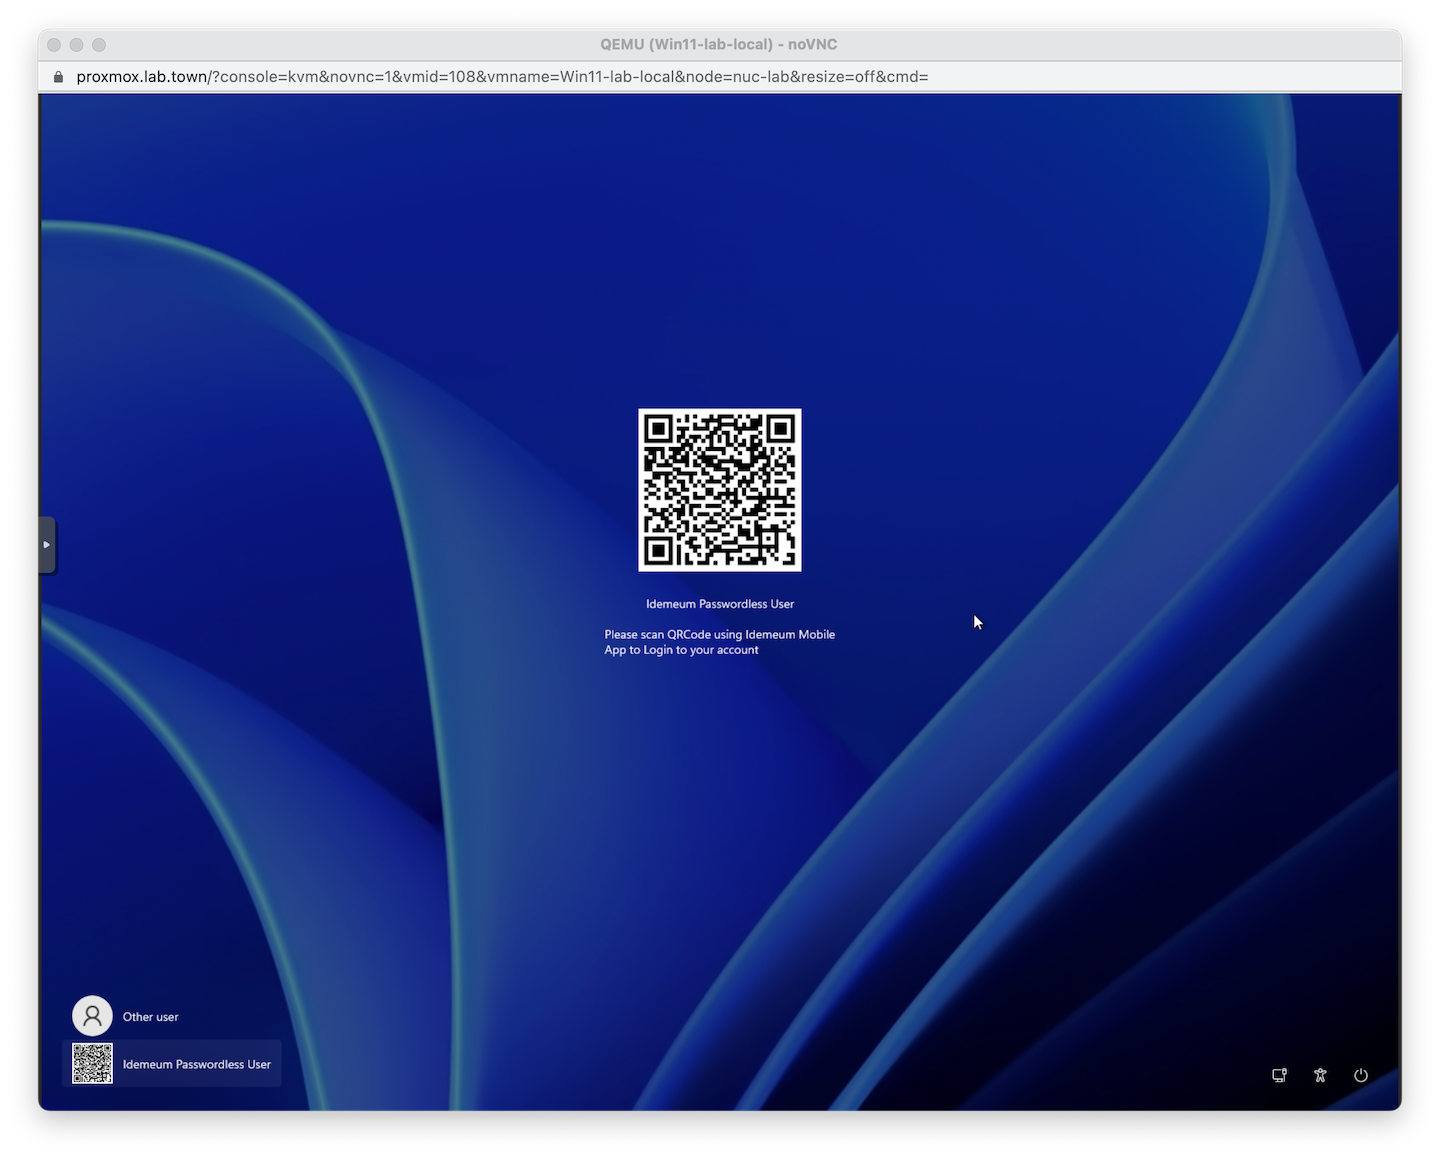Click the Idemeum QR code thumbnail
This screenshot has width=1440, height=1158.
point(92,1064)
